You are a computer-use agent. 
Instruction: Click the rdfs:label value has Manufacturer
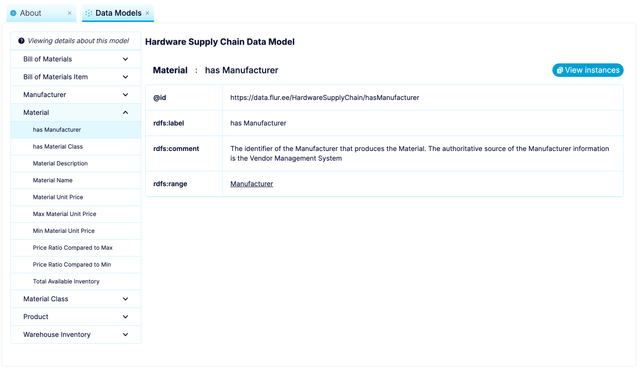(258, 123)
